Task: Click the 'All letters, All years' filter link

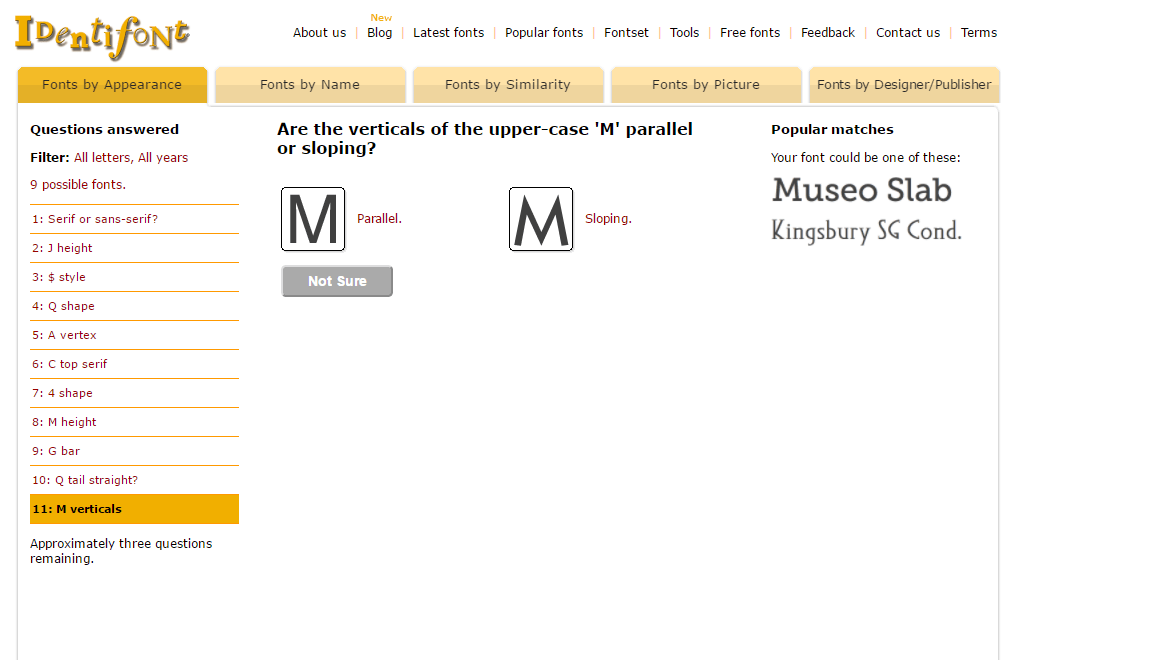Action: [131, 158]
